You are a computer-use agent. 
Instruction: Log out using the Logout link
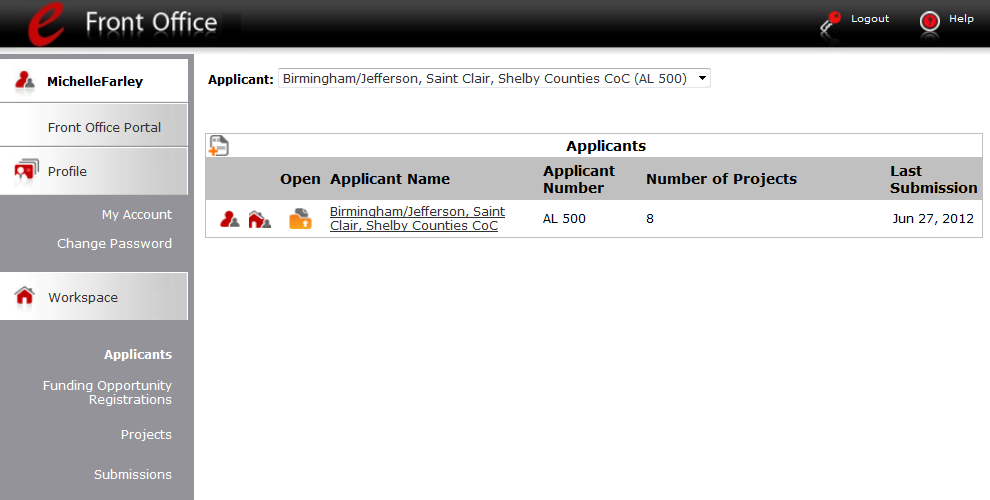869,19
